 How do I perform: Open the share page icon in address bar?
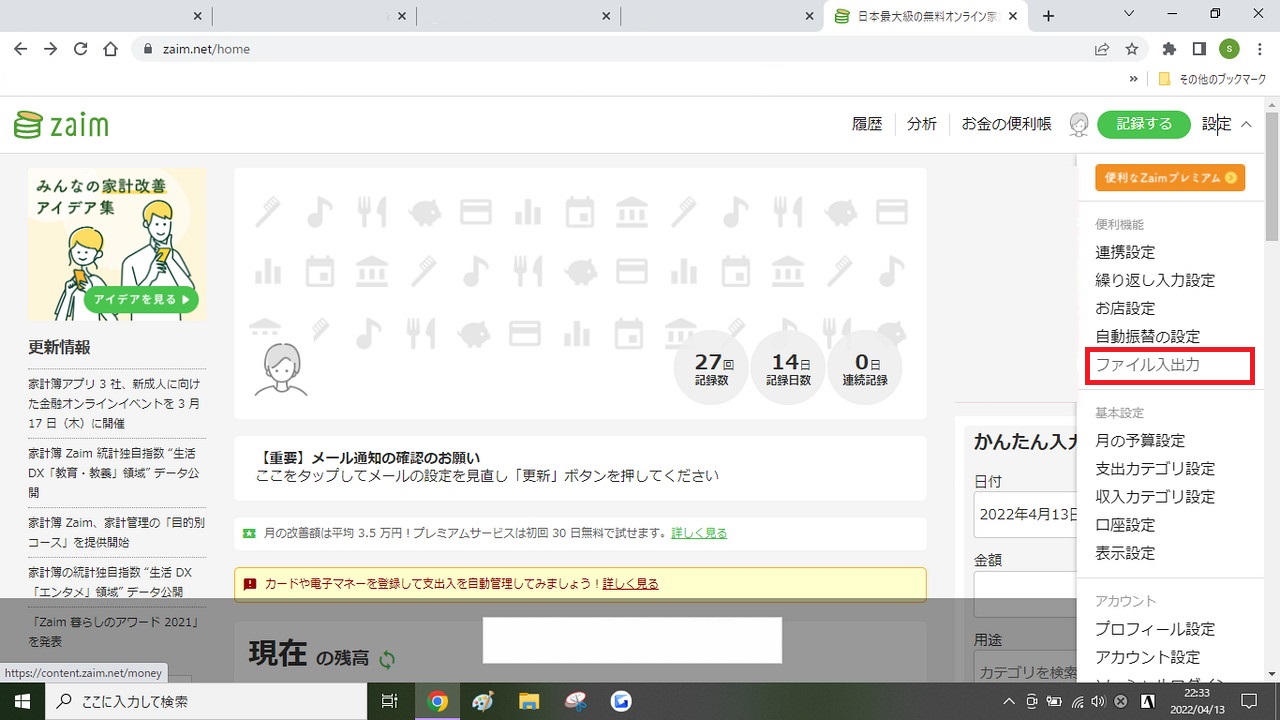point(1102,48)
